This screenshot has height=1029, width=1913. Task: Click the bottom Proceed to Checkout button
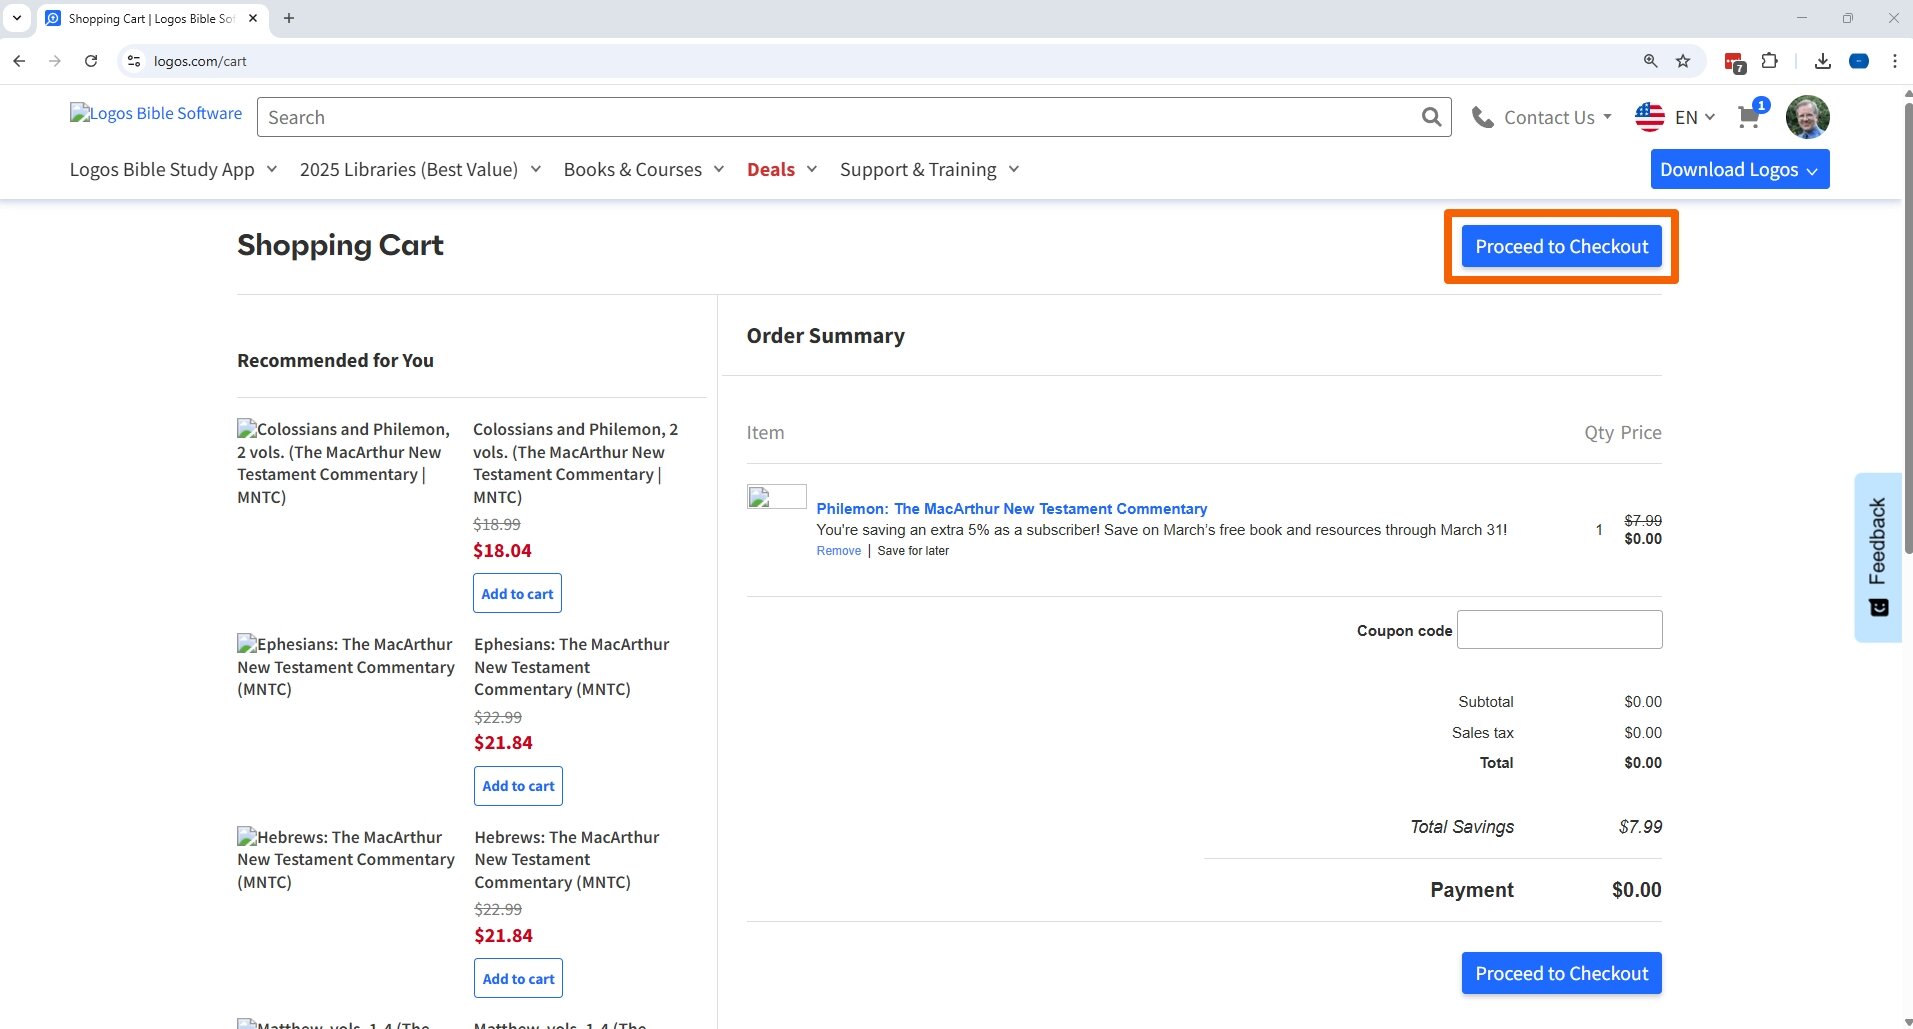[x=1561, y=973]
